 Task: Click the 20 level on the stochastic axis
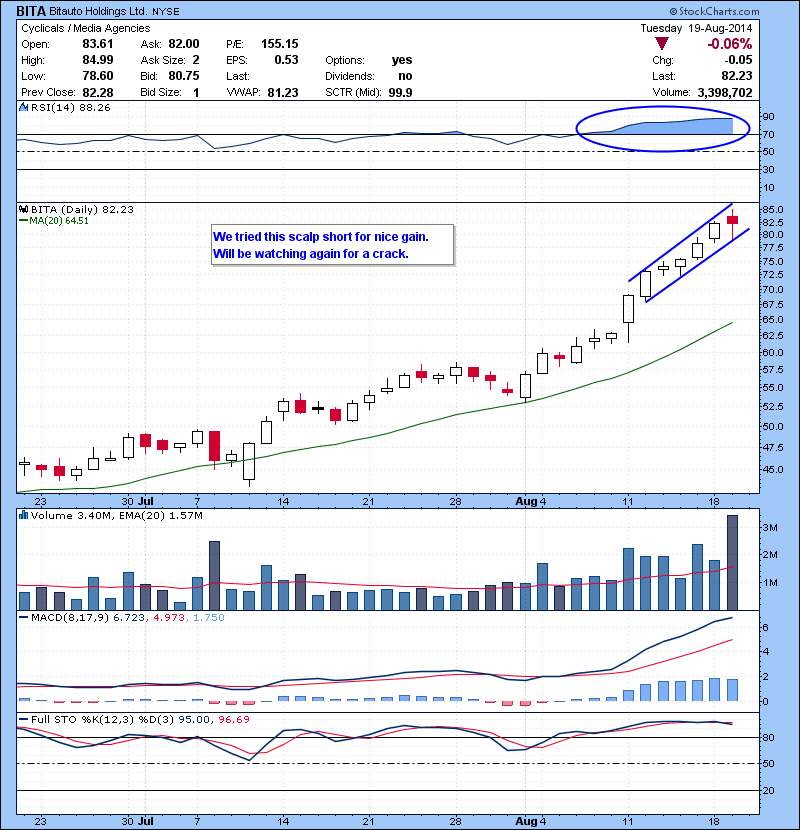pos(768,790)
